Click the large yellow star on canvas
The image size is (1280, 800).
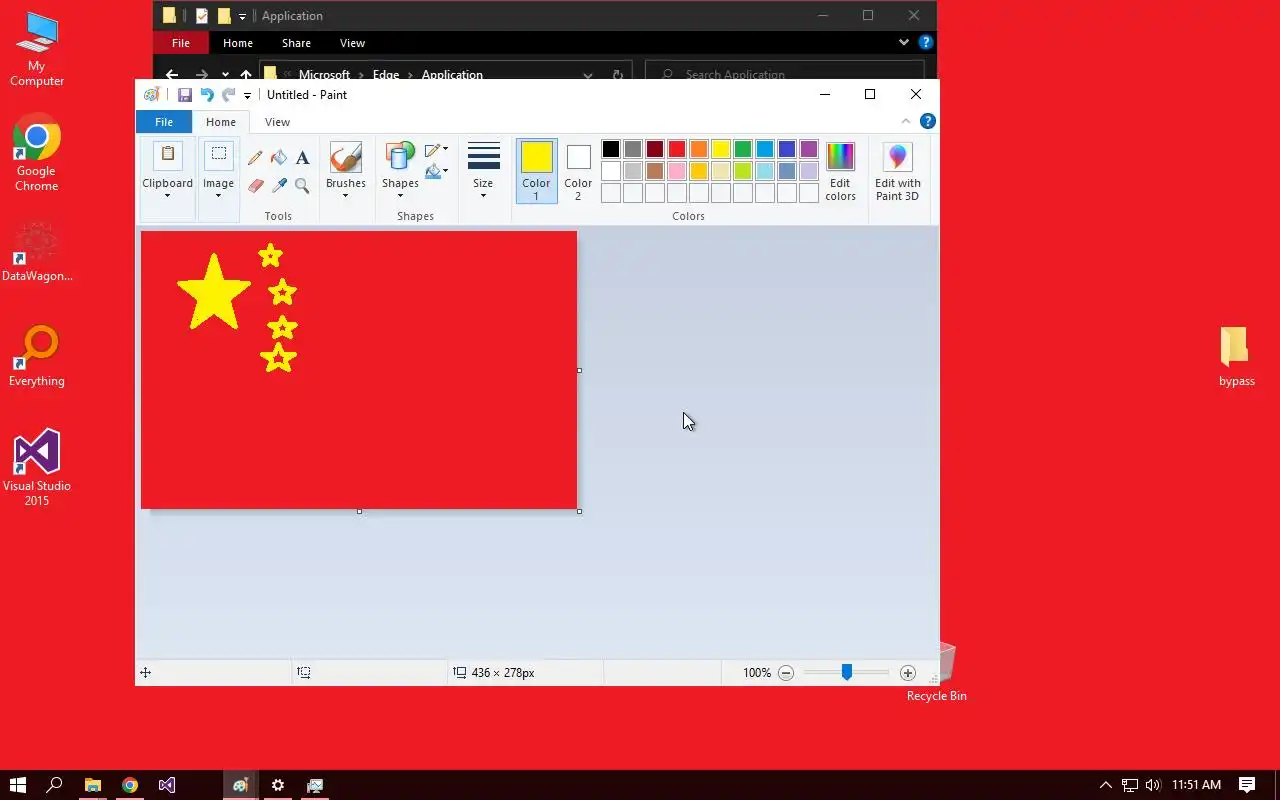coord(214,292)
